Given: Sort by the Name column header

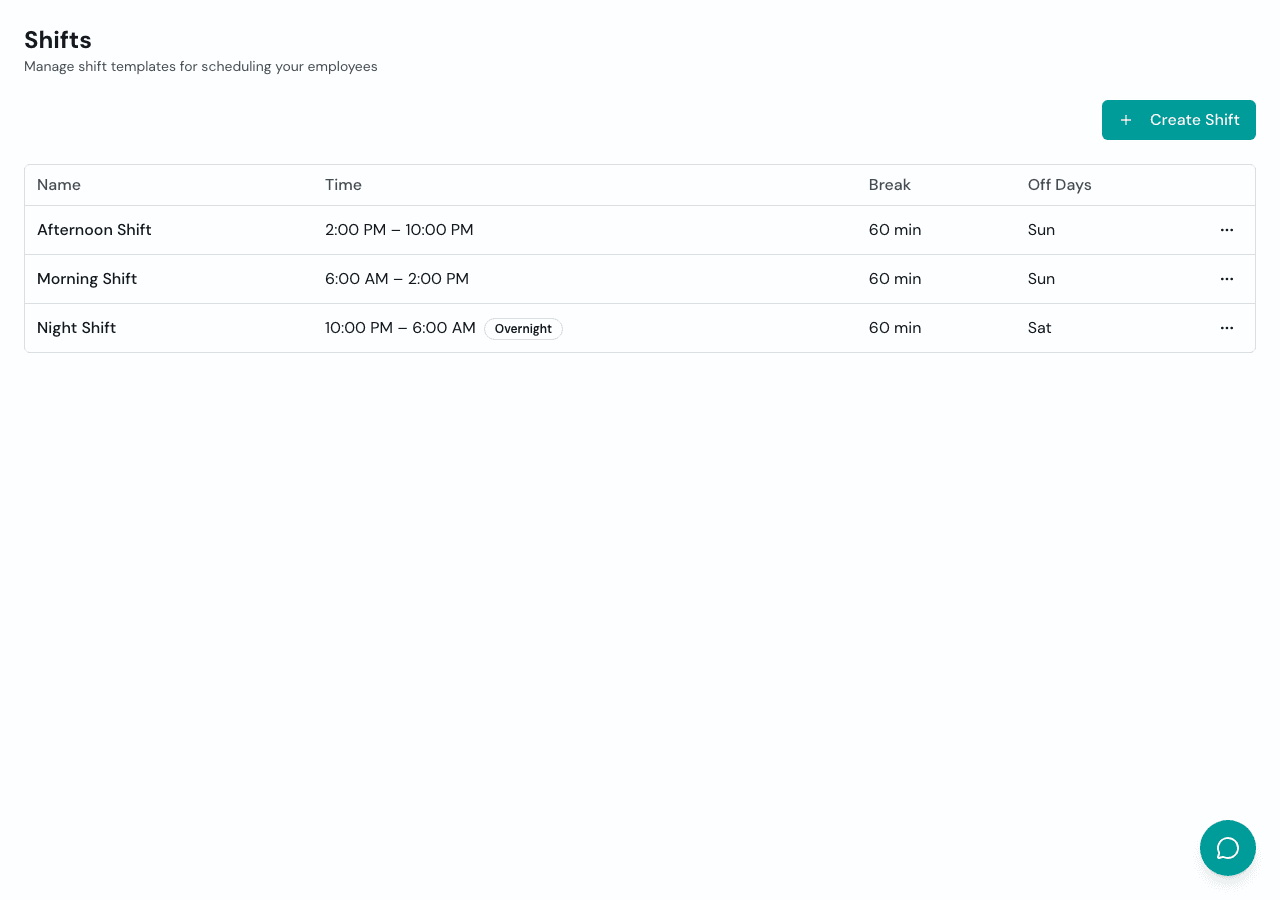Looking at the screenshot, I should click(58, 185).
